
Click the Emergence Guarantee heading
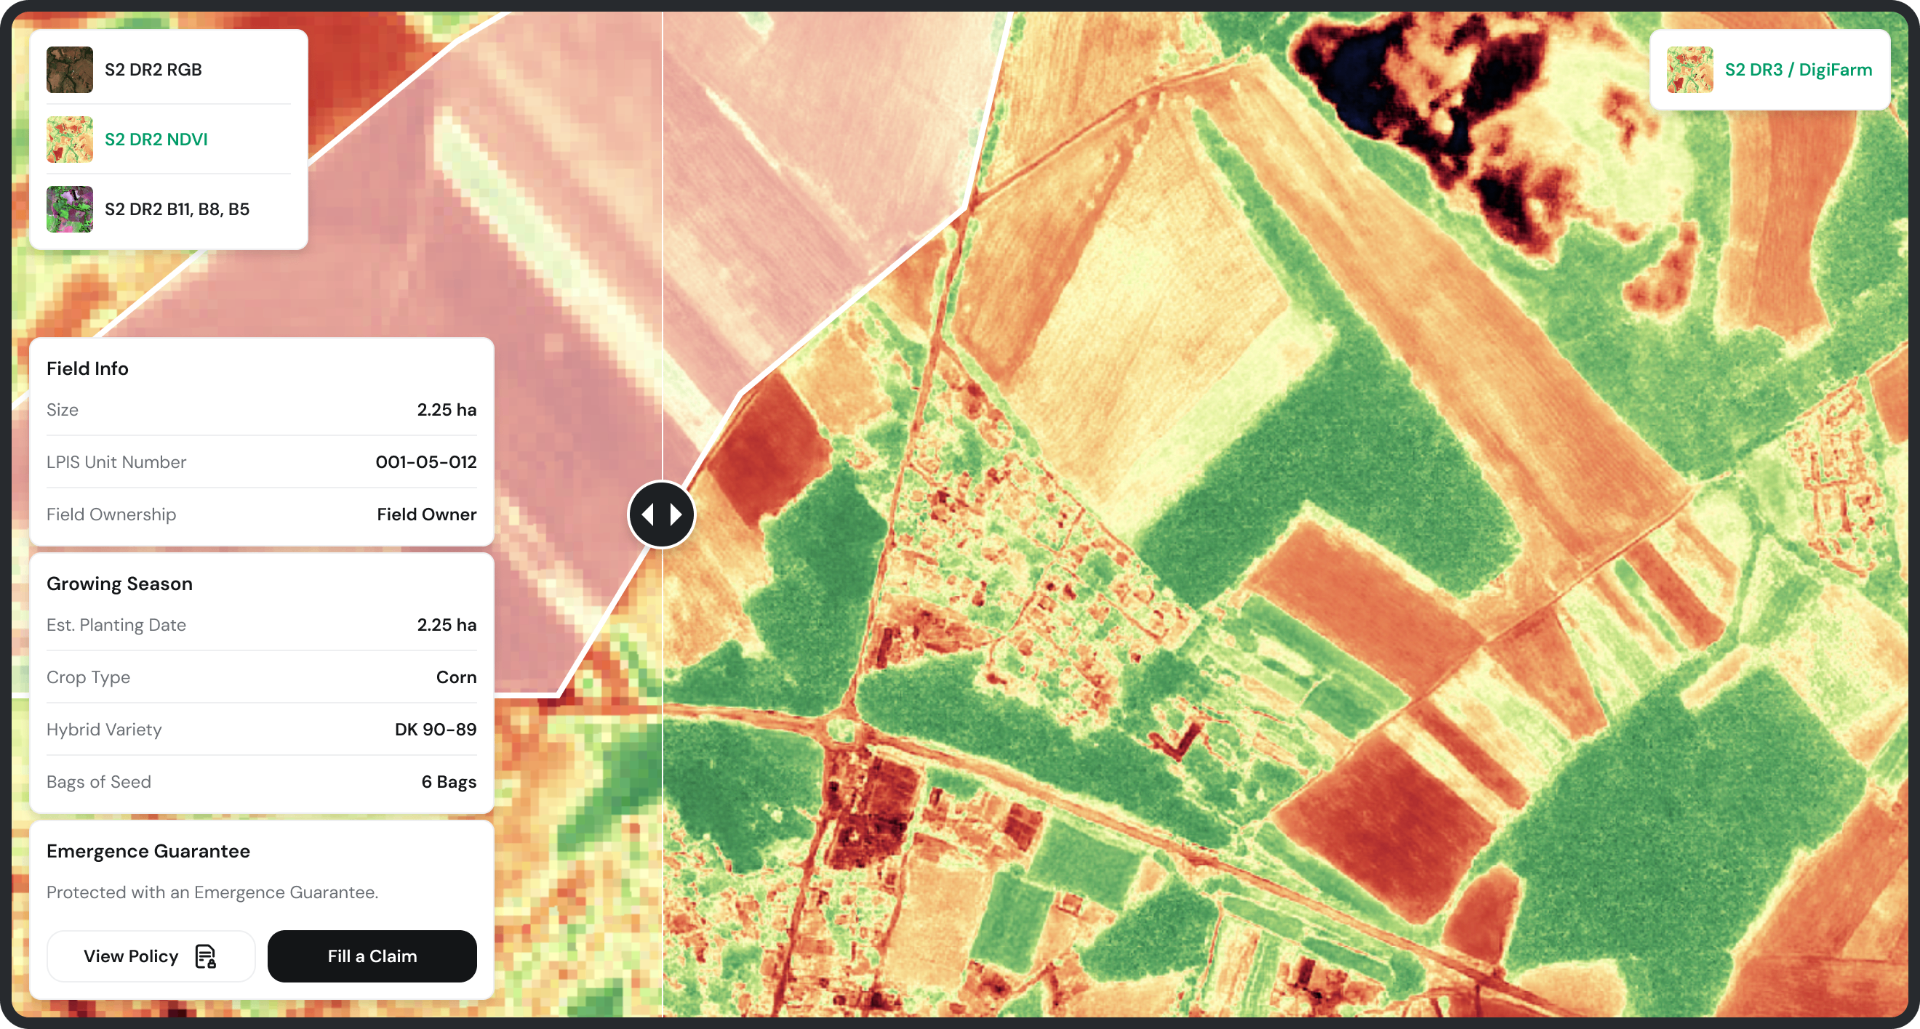point(148,851)
